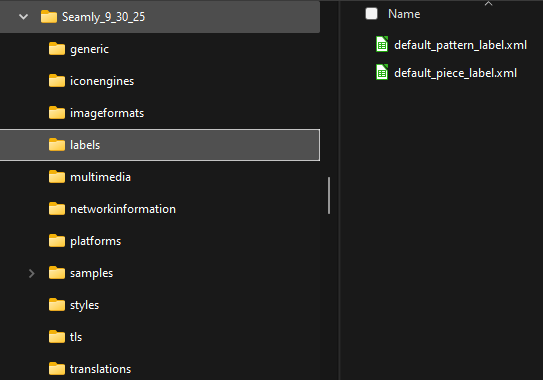This screenshot has height=380, width=543.
Task: Open the networkinformation folder in the tree
Action: (123, 209)
